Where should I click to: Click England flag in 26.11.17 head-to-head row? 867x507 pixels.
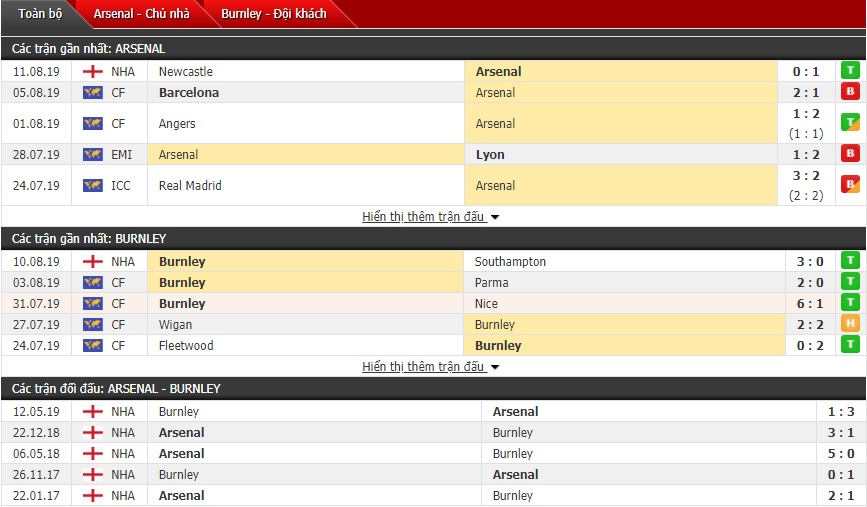(93, 475)
